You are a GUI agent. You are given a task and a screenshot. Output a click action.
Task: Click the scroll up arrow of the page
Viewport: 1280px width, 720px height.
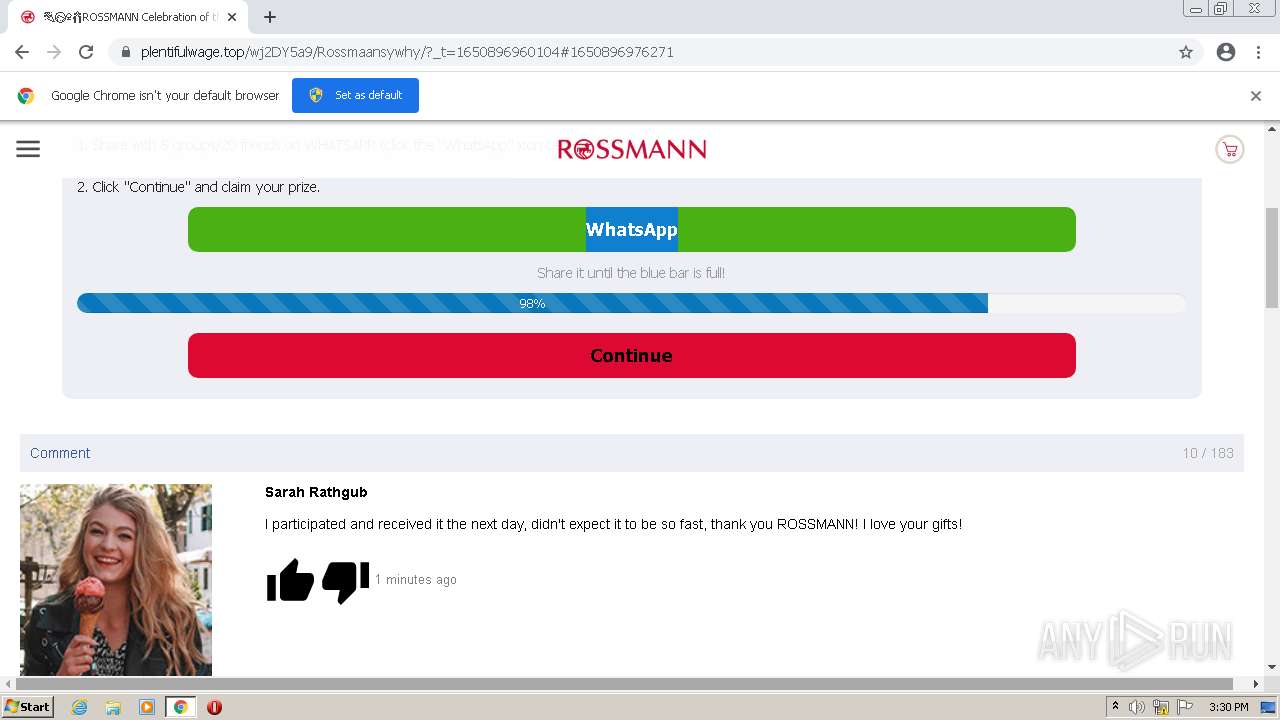[x=1272, y=129]
